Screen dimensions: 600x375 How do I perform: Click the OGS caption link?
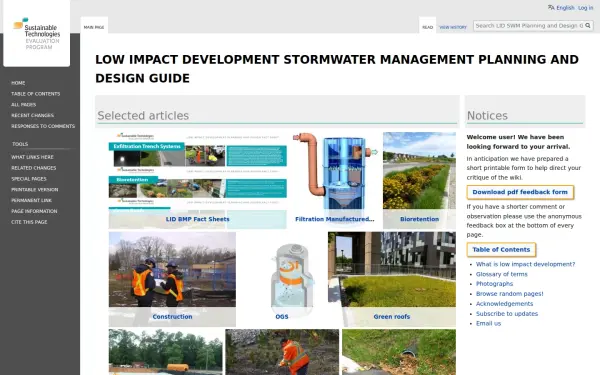[x=282, y=317]
